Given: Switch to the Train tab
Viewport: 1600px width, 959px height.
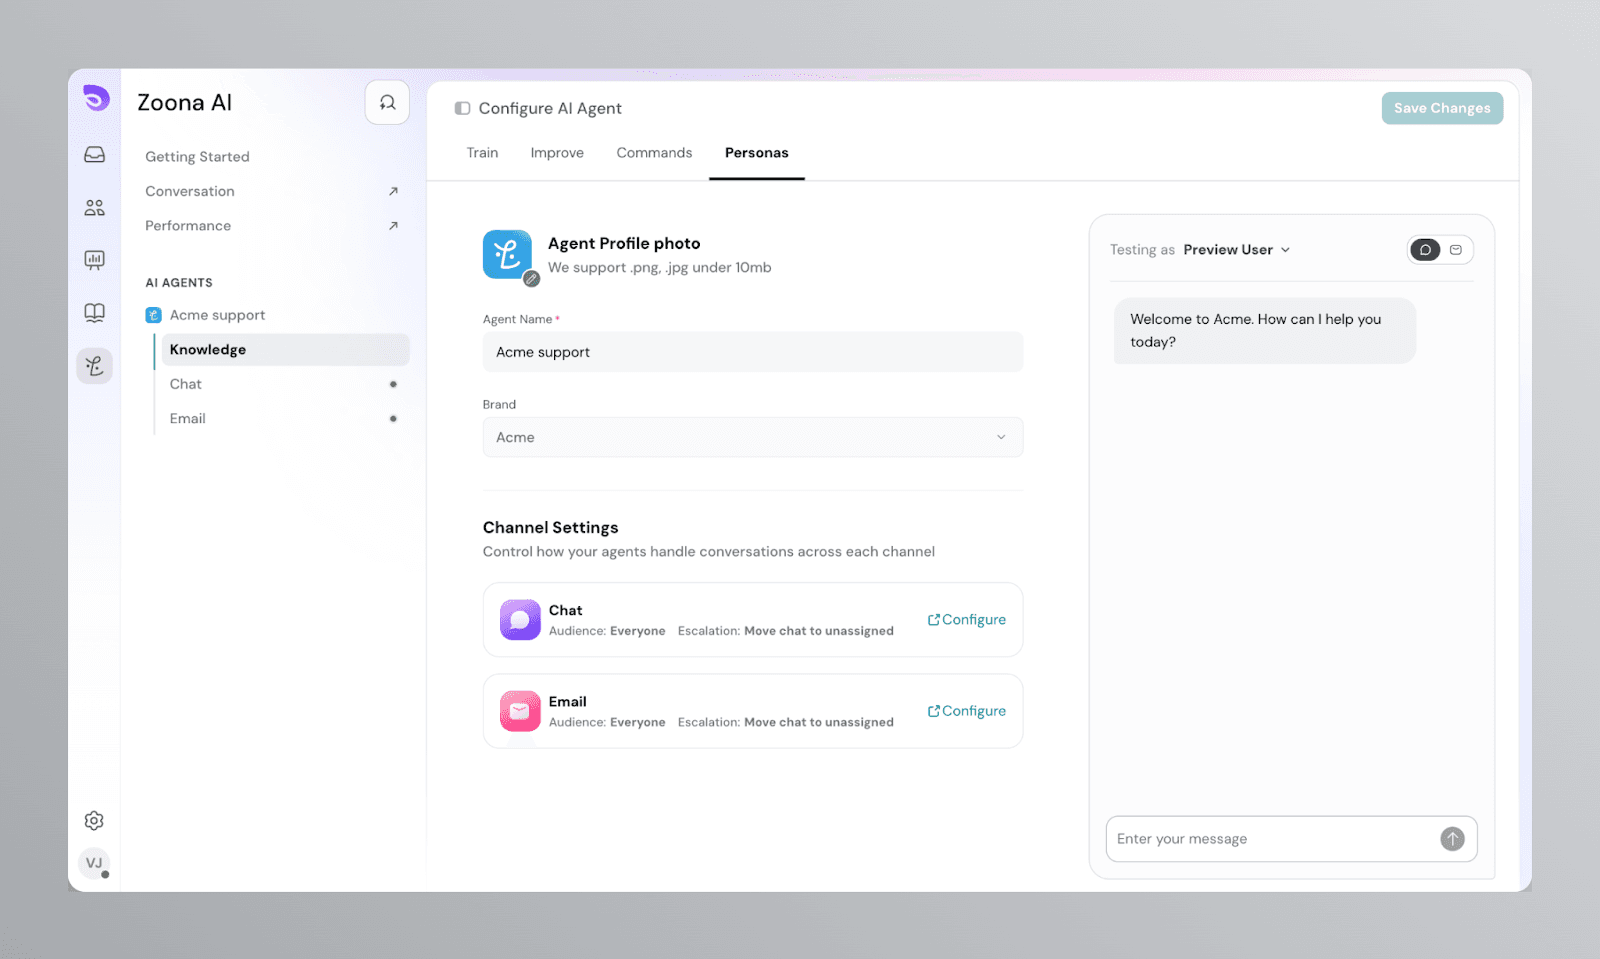Looking at the screenshot, I should click(482, 153).
